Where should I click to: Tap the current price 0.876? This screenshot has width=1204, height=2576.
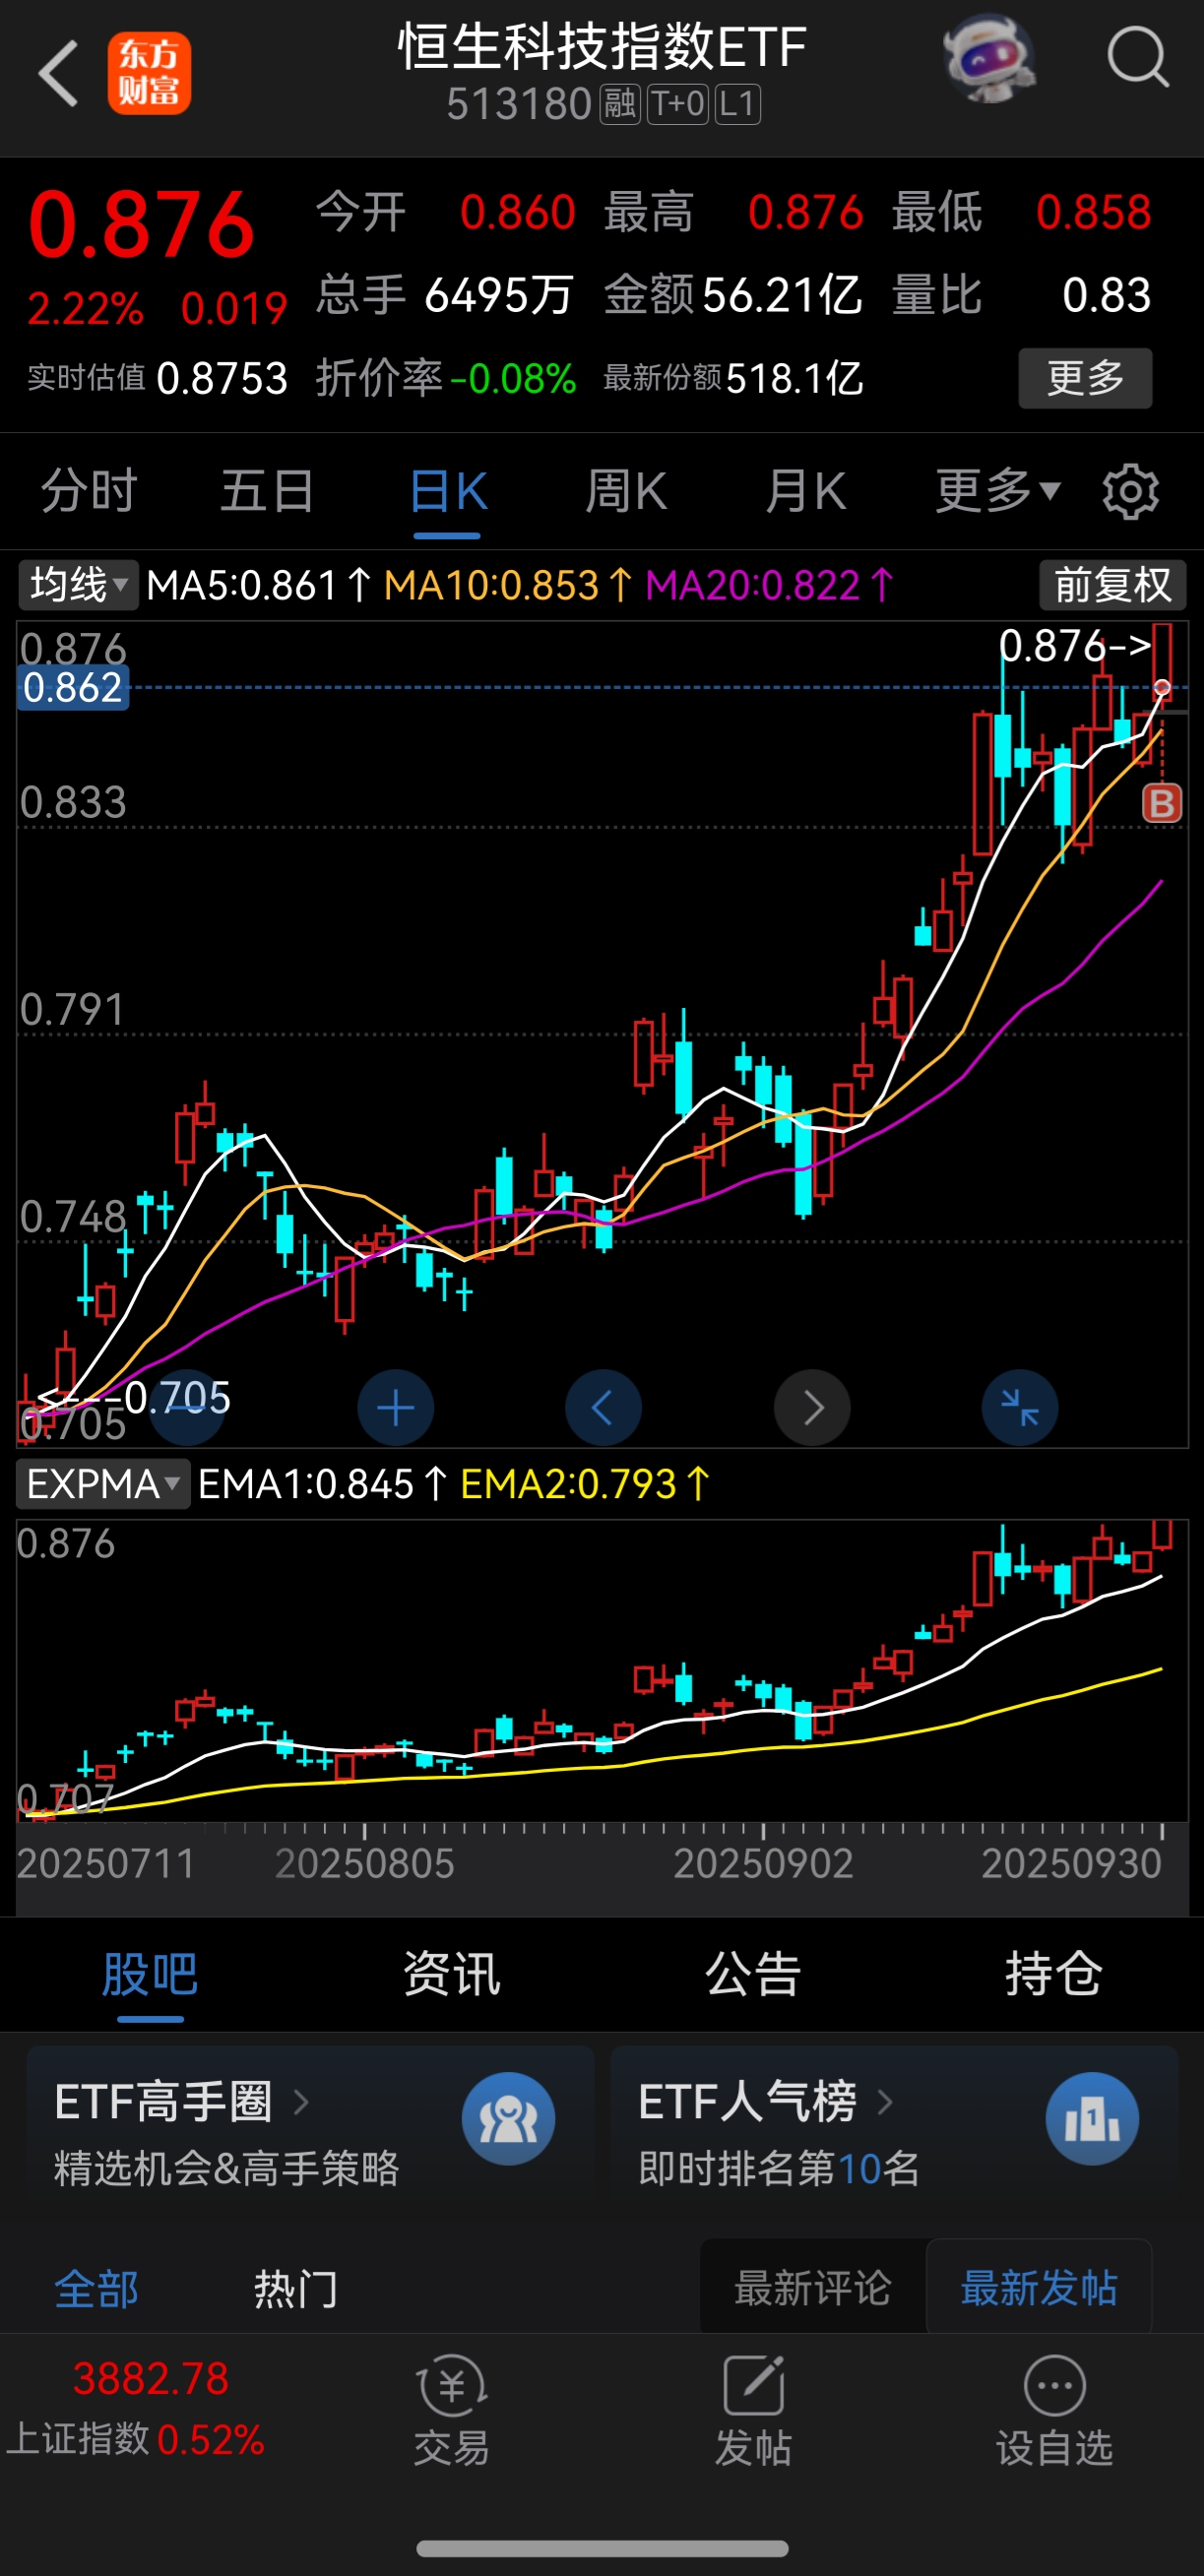coord(141,224)
